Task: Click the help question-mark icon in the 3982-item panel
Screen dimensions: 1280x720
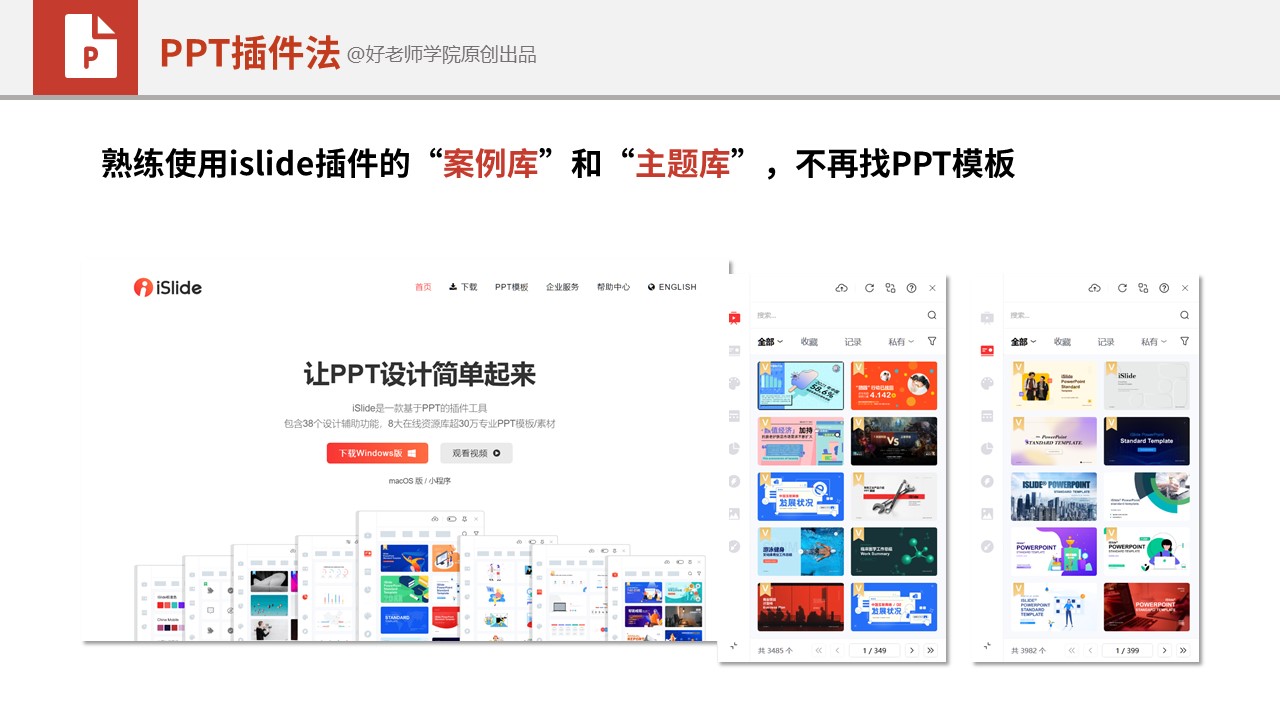Action: click(1164, 288)
